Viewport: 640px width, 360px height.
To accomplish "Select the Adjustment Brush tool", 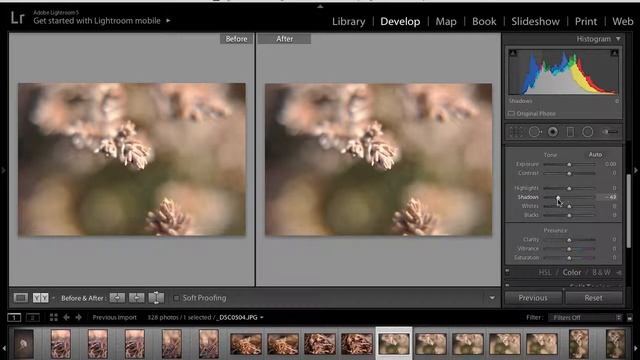I will (609, 132).
